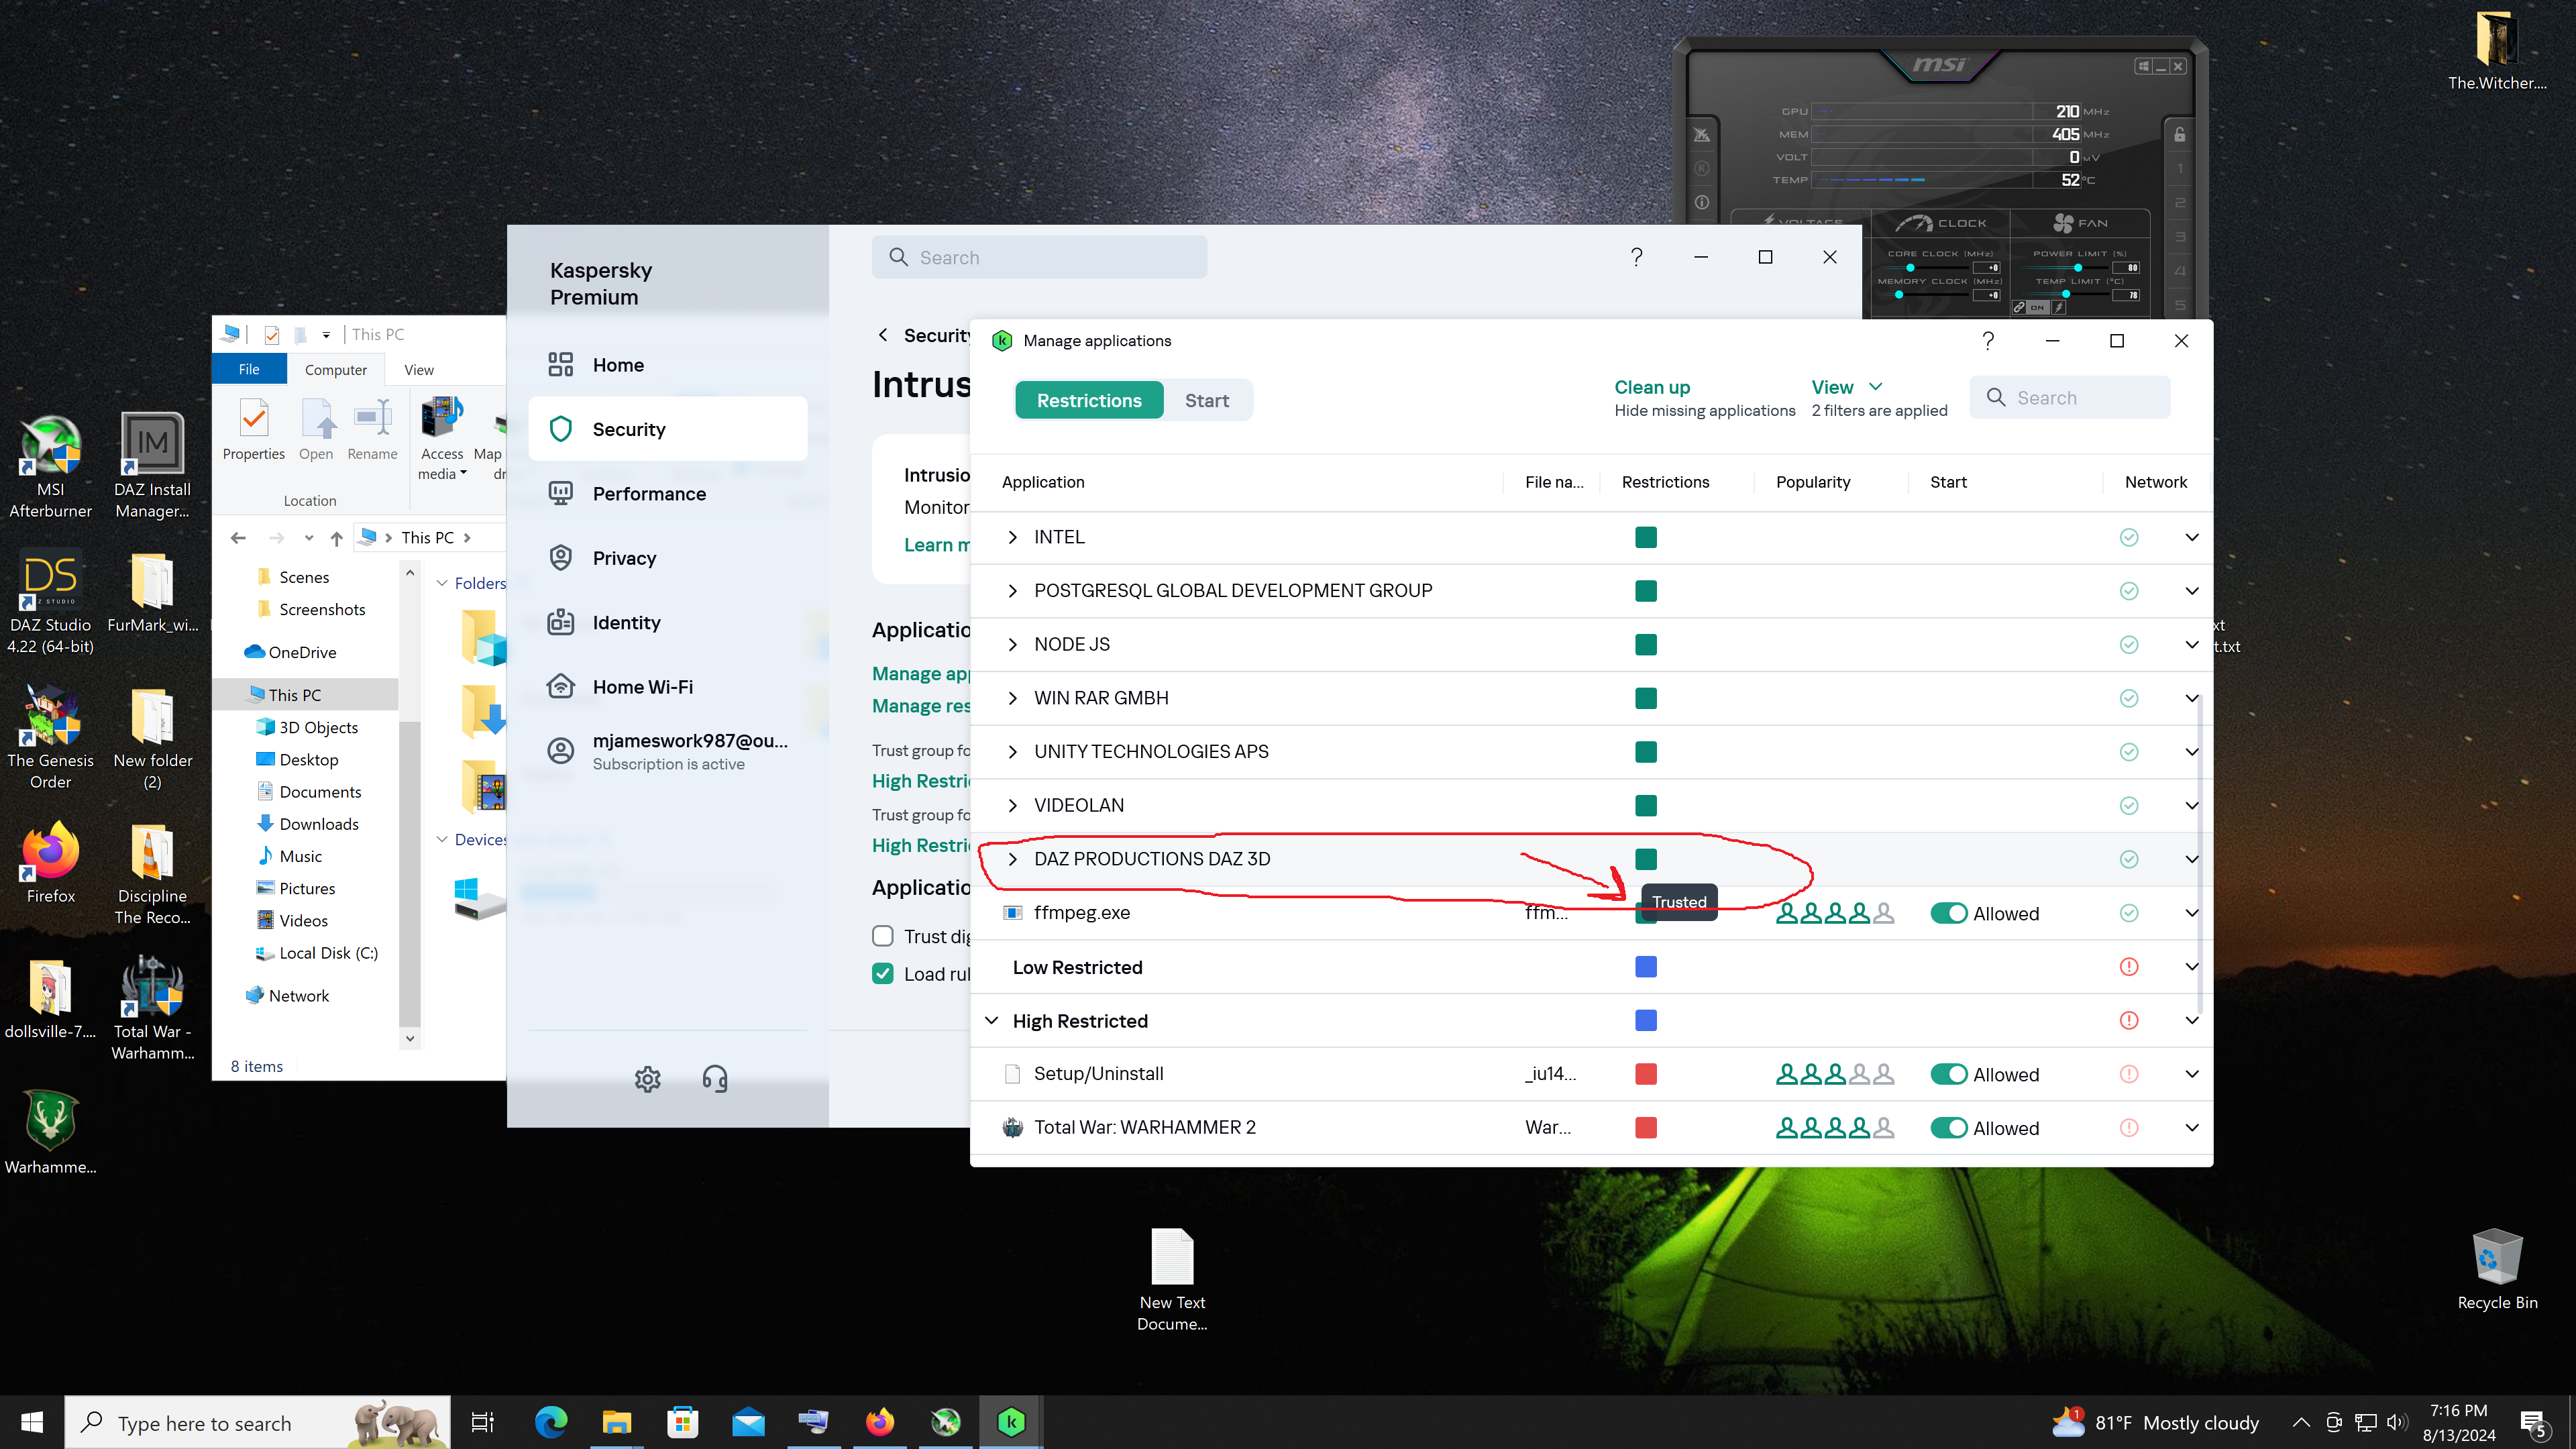
Task: Select the Restrictions tab
Action: [1088, 400]
